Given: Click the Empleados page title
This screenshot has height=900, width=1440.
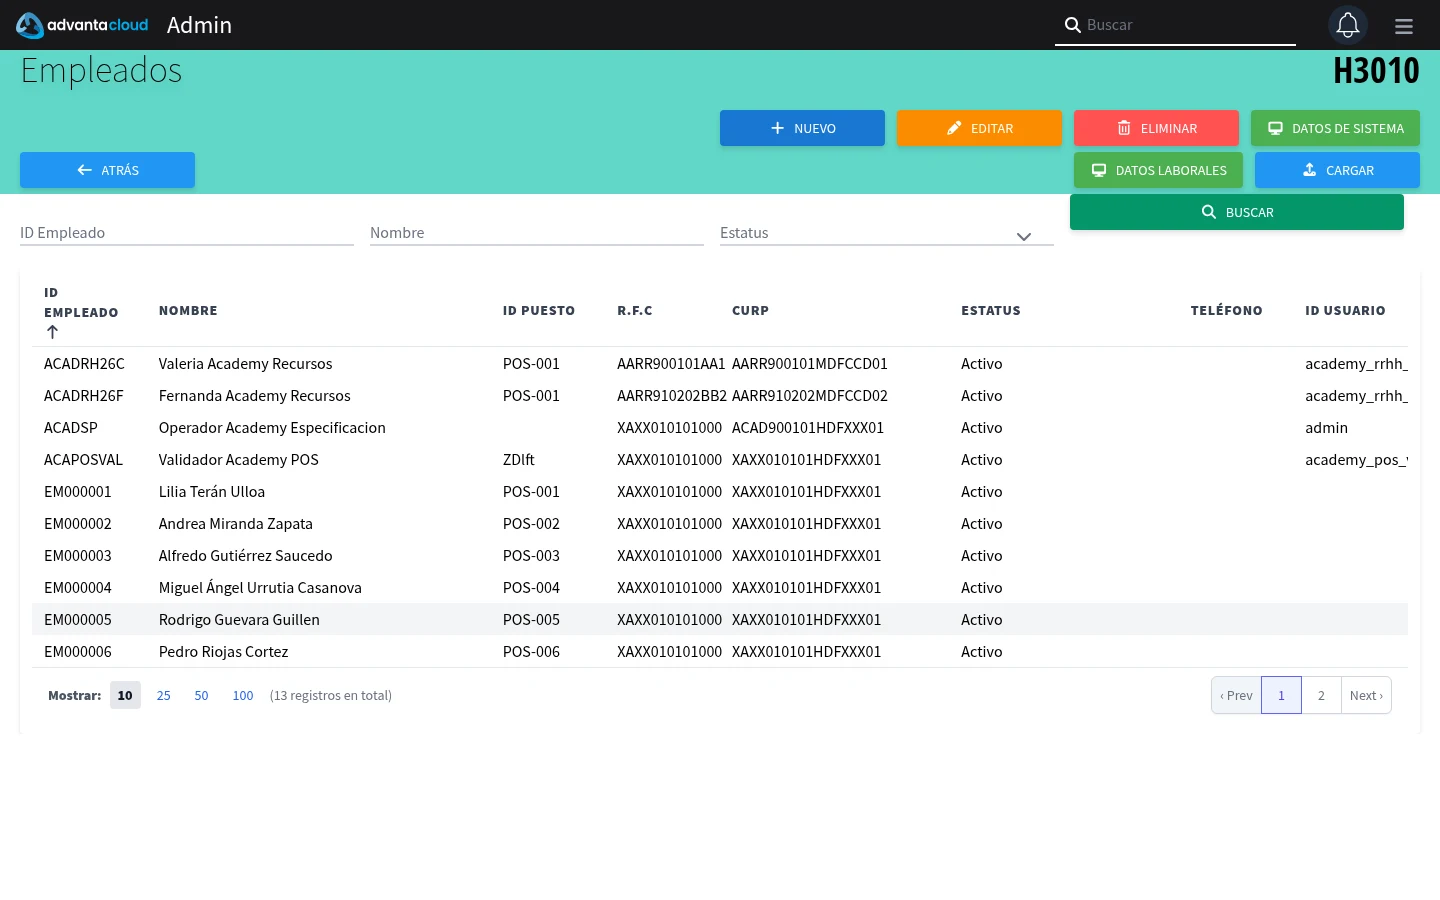Looking at the screenshot, I should point(101,71).
